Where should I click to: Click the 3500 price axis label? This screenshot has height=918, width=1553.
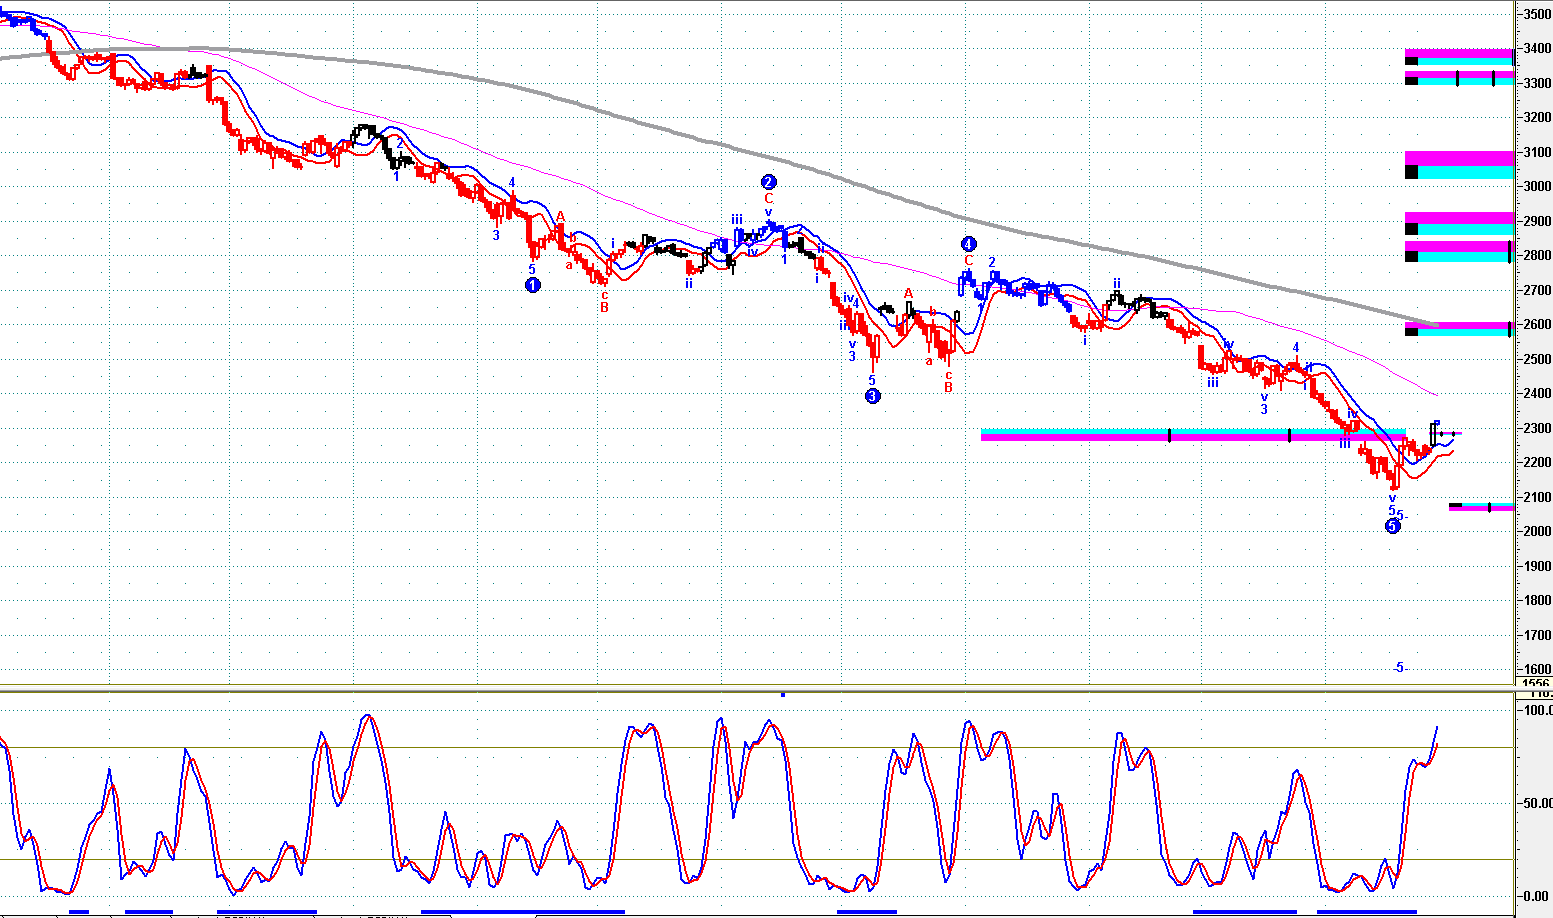(1537, 14)
